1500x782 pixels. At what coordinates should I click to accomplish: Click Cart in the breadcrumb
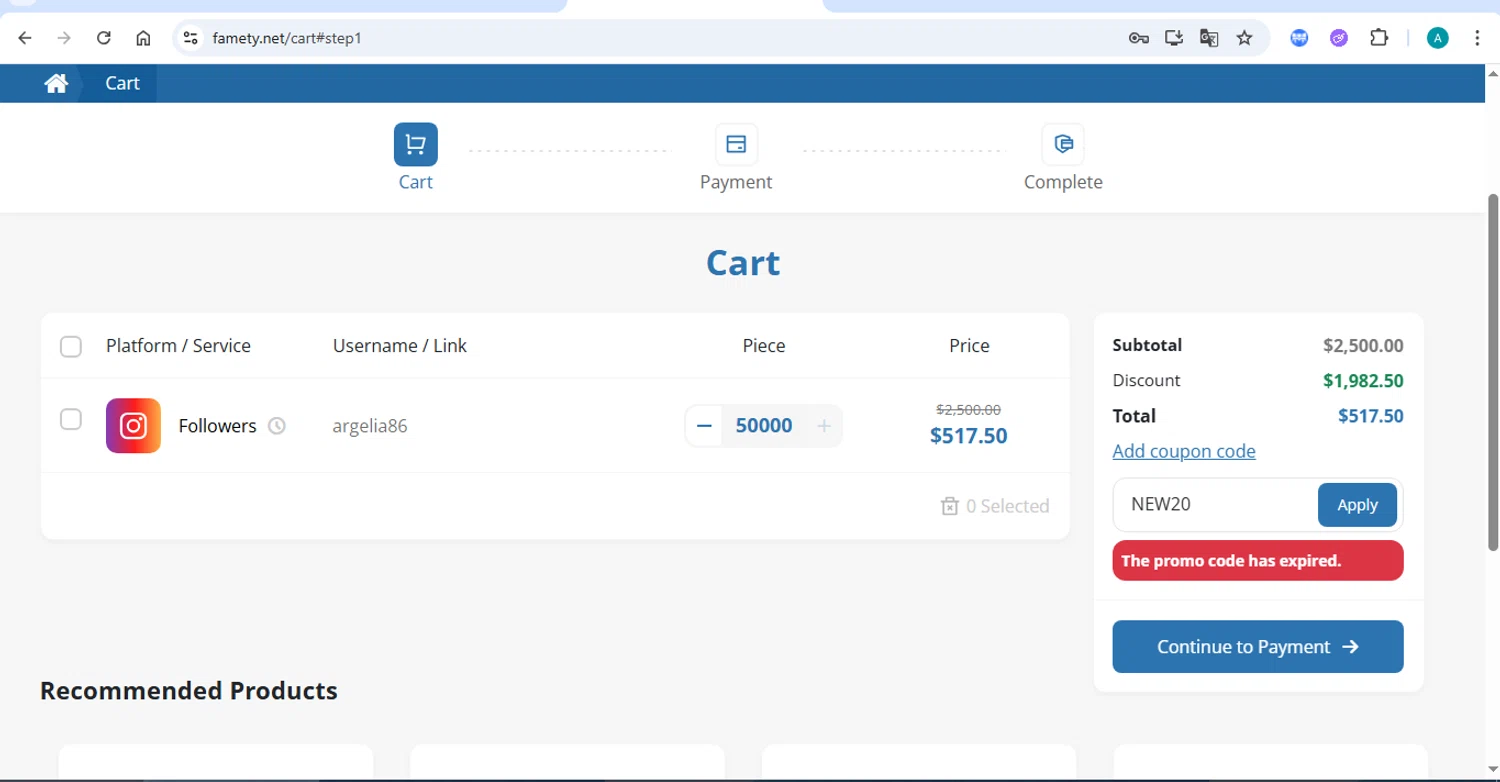coord(122,83)
